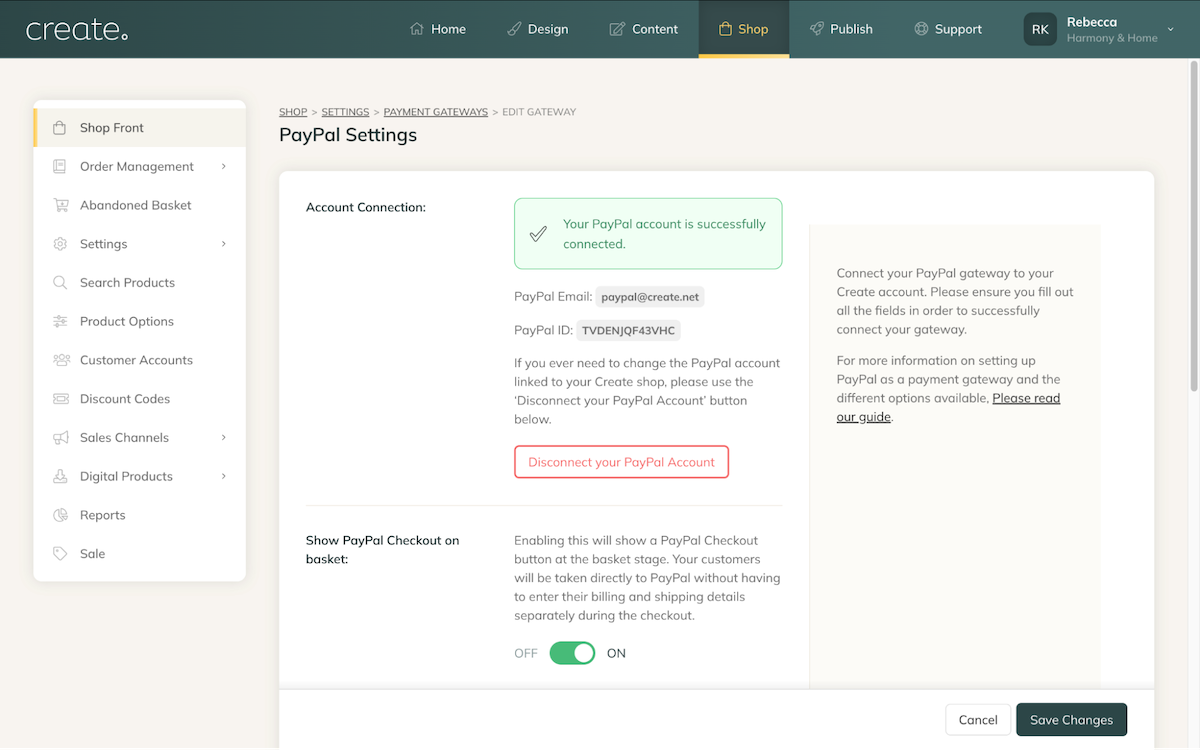Screen dimensions: 1200x750
Task: Open the Content tab
Action: (644, 29)
